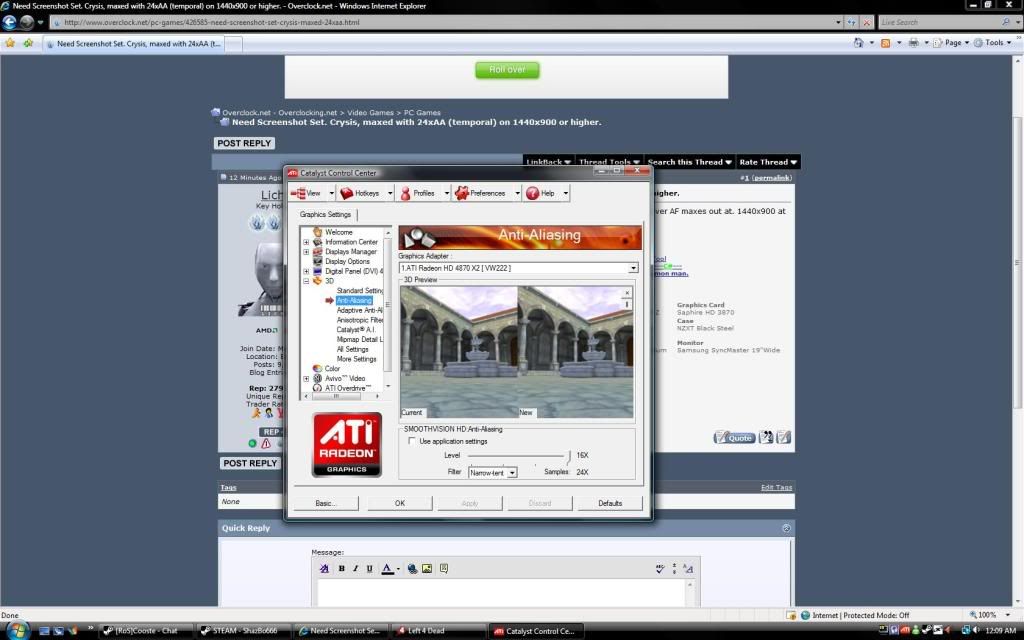Viewport: 1024px width, 640px height.
Task: Open the Hotkeys manager in Catalyst toolbar
Action: pyautogui.click(x=361, y=193)
